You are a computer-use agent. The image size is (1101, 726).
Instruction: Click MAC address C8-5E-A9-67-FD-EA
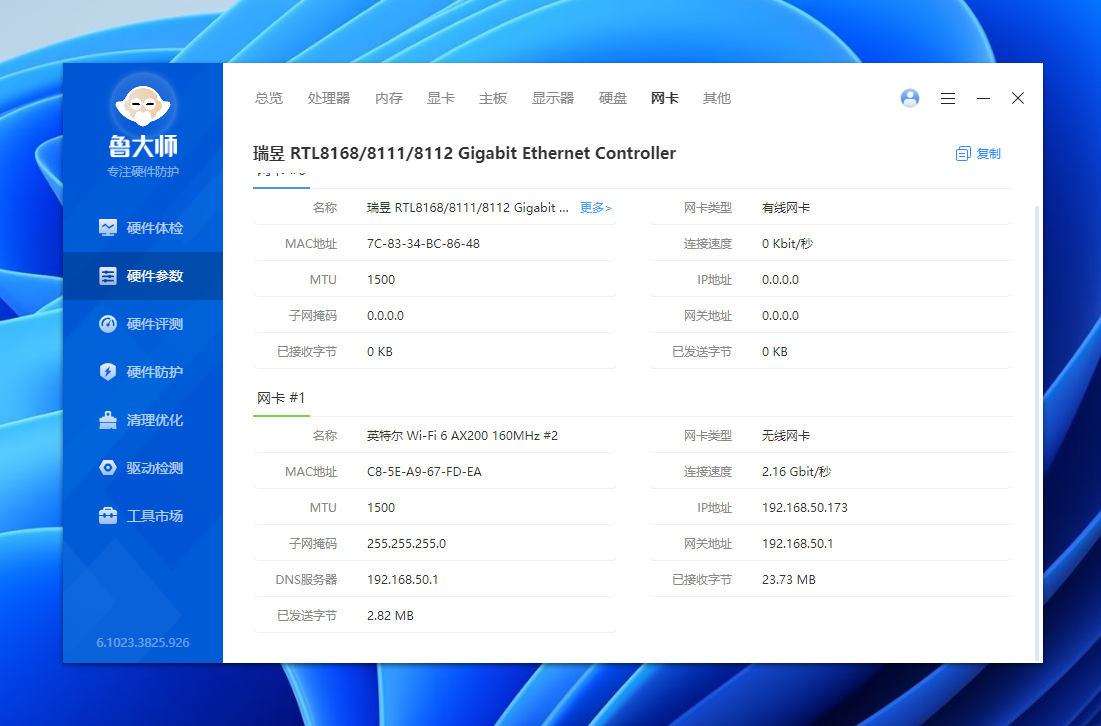pos(424,472)
